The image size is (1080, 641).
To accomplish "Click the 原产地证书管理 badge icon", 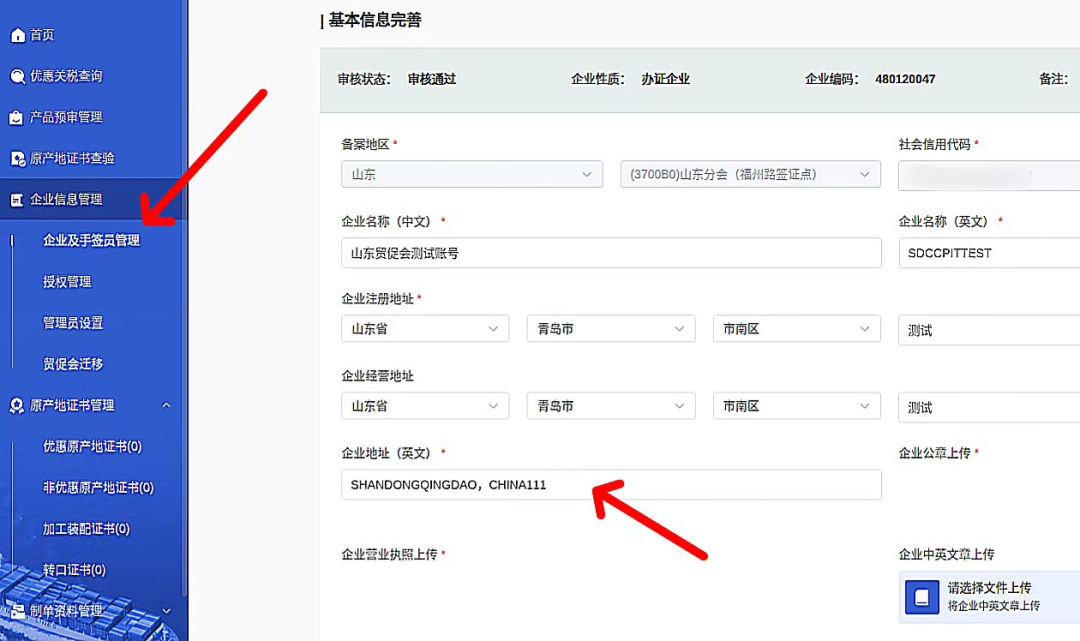I will (17, 406).
